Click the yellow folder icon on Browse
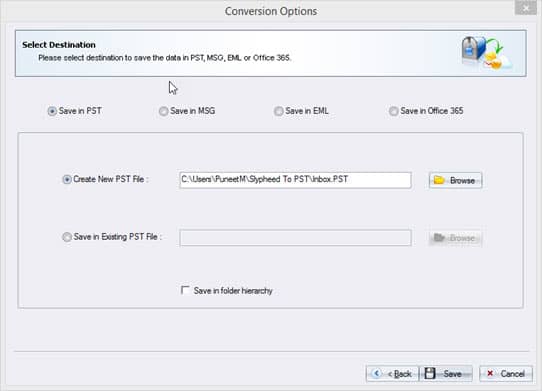 439,180
